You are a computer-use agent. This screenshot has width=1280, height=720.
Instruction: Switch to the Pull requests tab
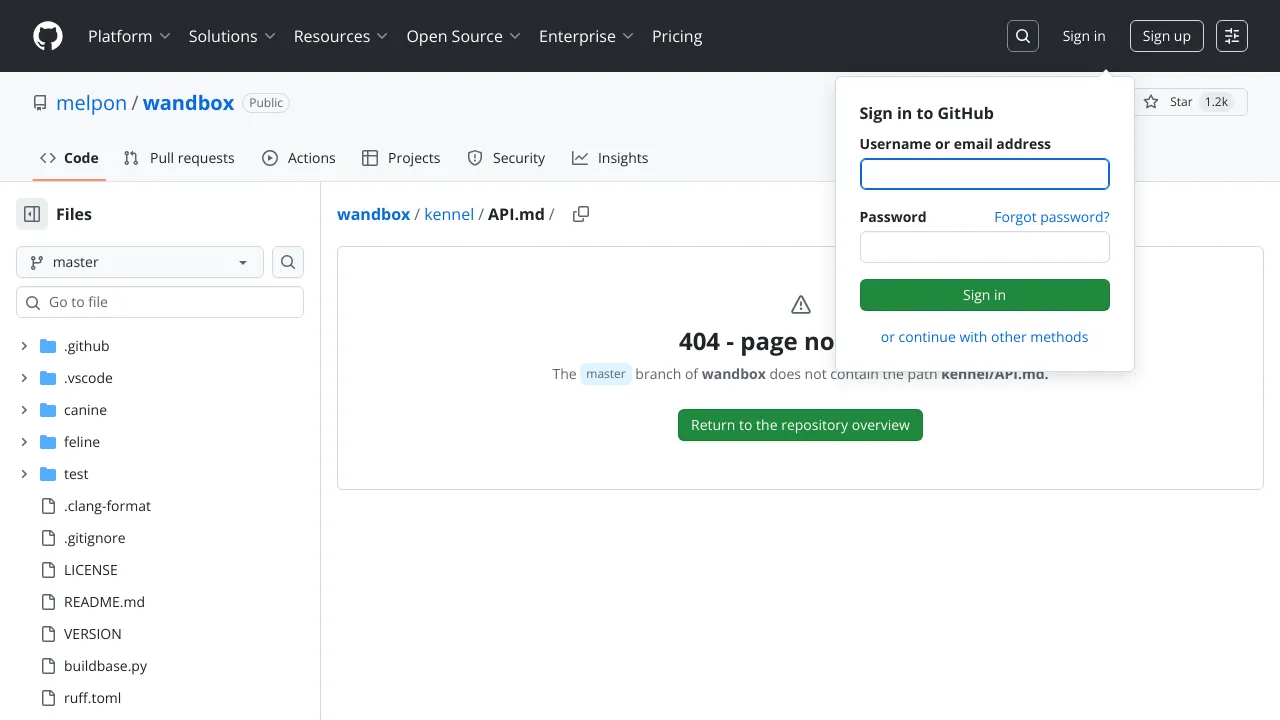click(x=179, y=158)
